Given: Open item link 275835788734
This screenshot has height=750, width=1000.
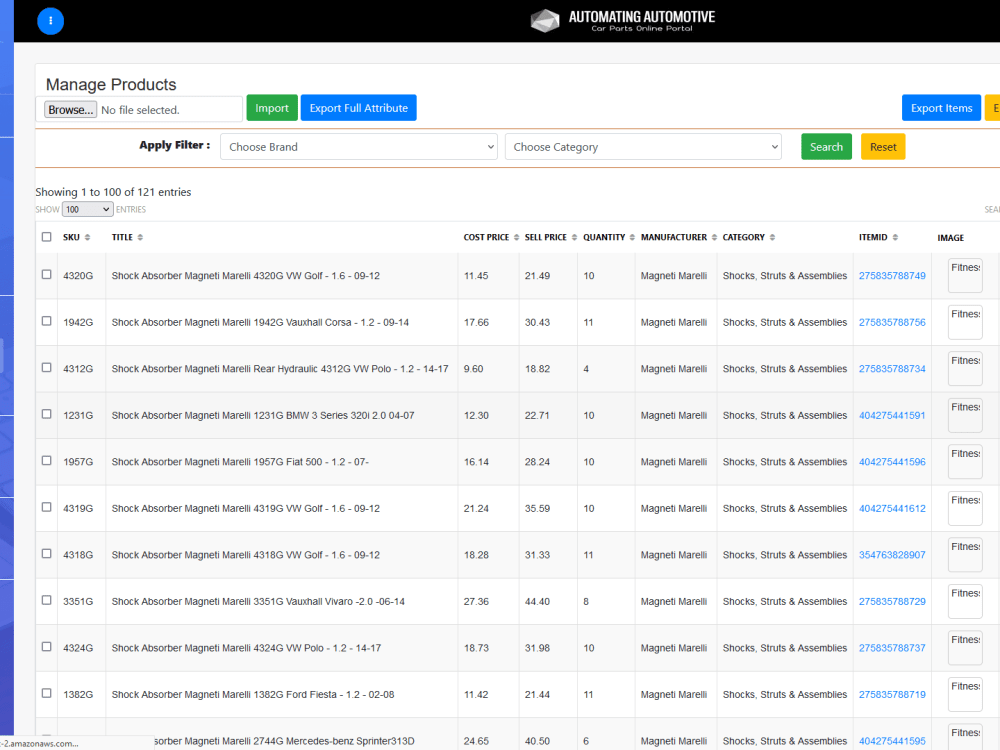Looking at the screenshot, I should (892, 369).
